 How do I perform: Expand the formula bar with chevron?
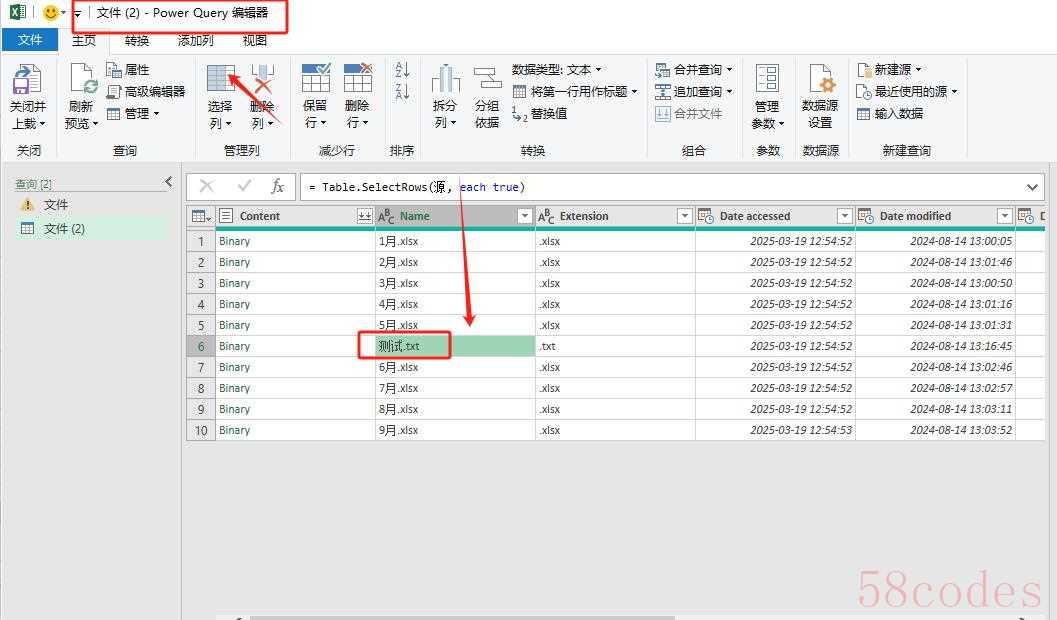point(1033,187)
